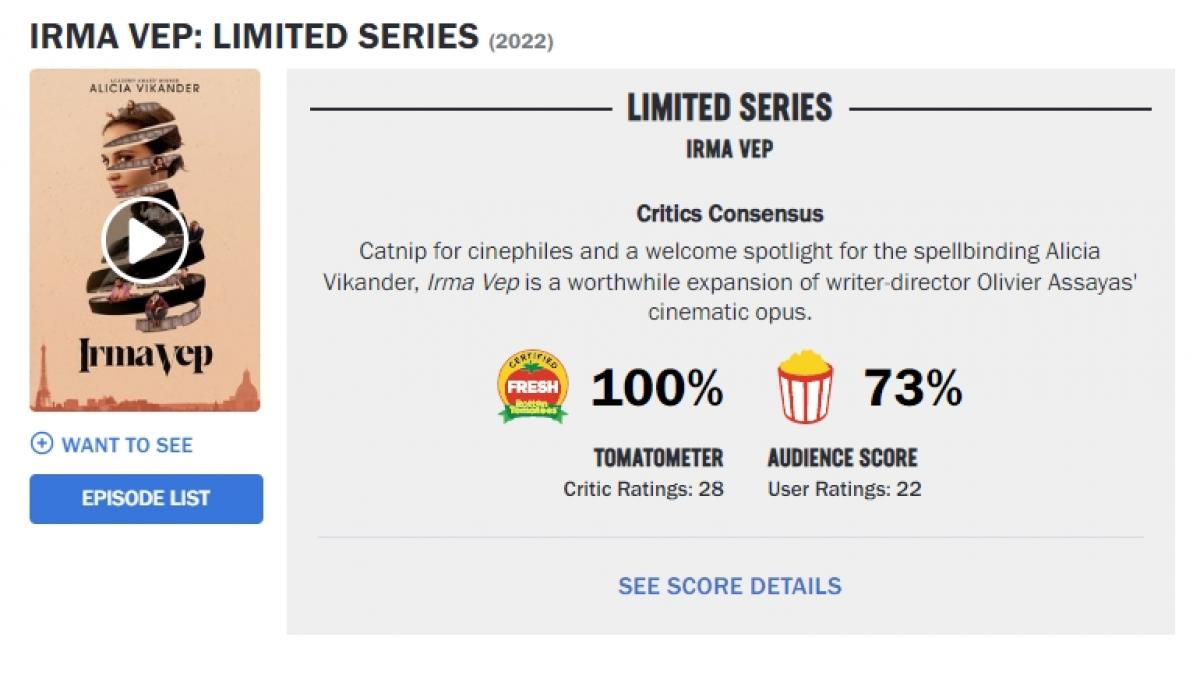The width and height of the screenshot is (1200, 680).
Task: Play the Irma Vep trailer on poster
Action: (x=145, y=240)
